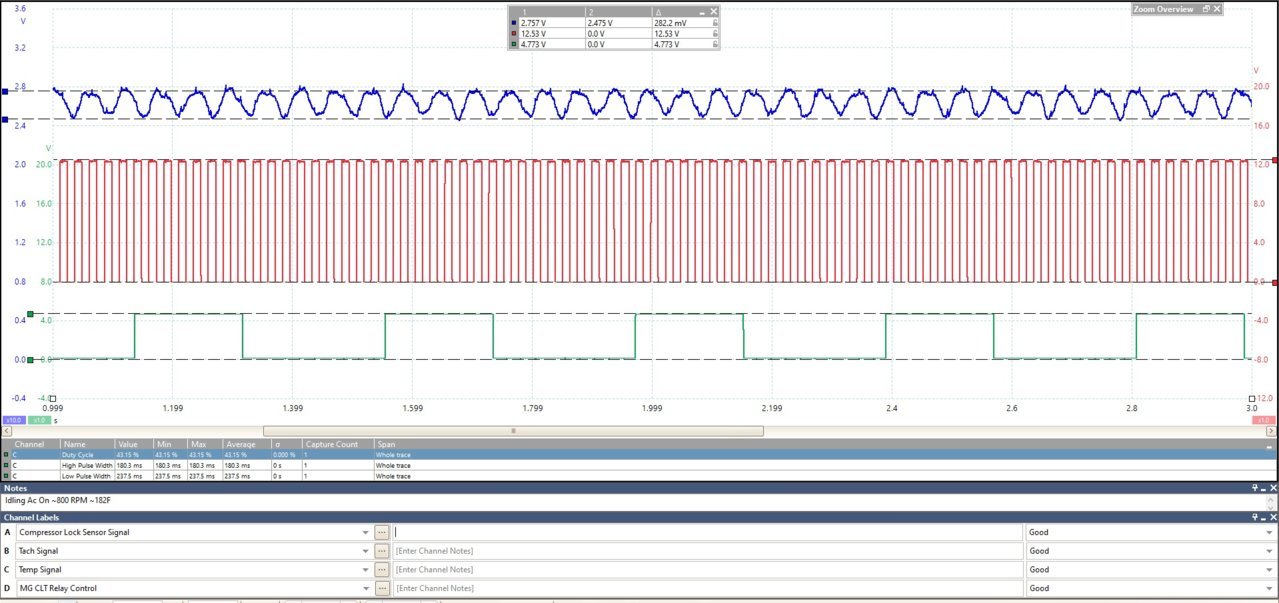Restore the Zoom Overview panel window
Image resolution: width=1279 pixels, height=603 pixels.
1206,9
